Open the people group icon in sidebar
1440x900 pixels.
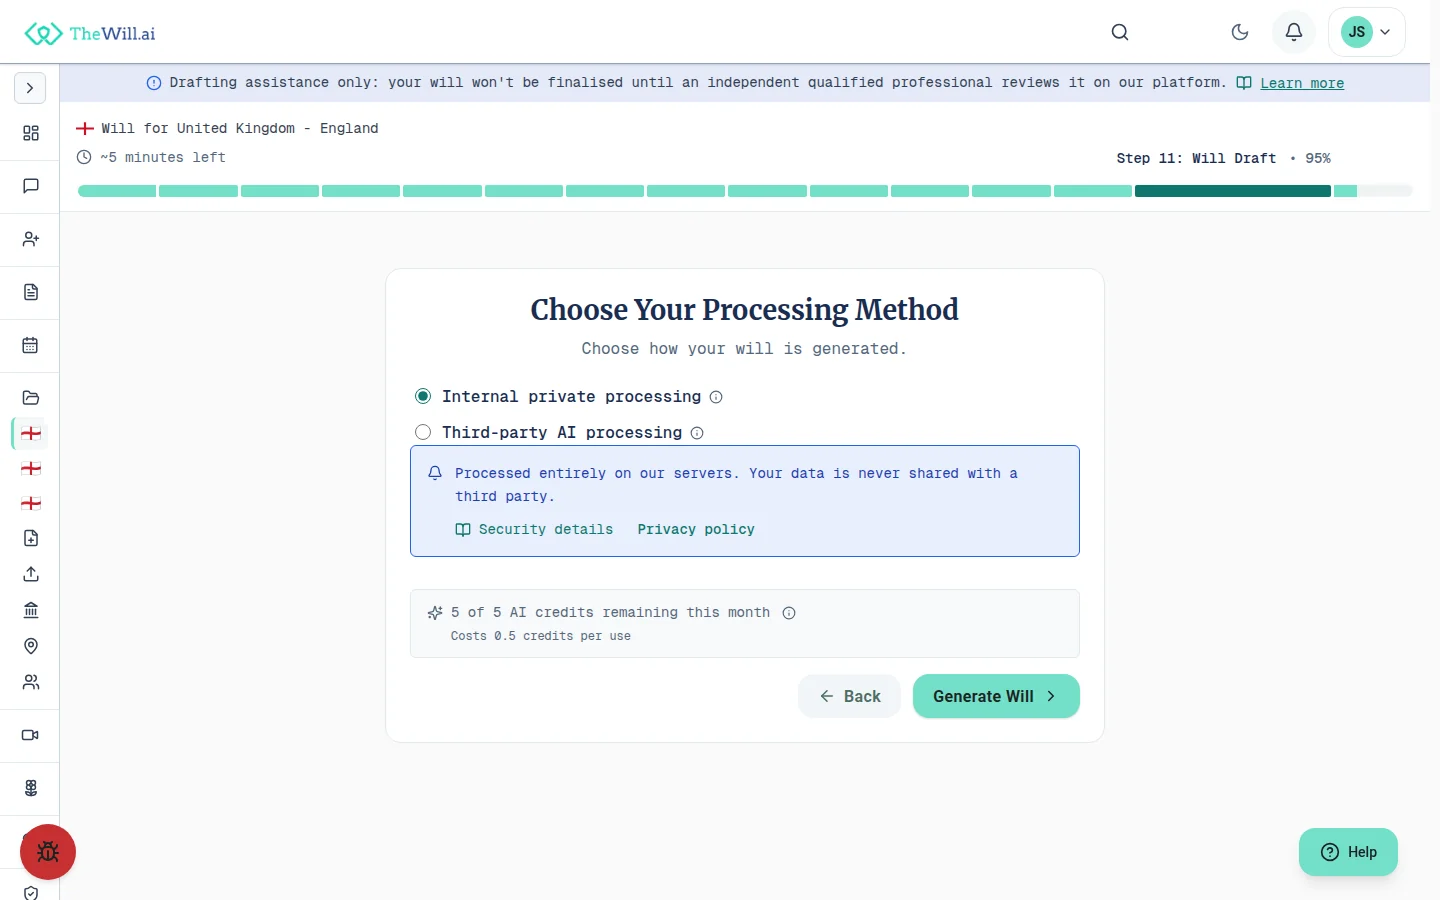(x=31, y=682)
